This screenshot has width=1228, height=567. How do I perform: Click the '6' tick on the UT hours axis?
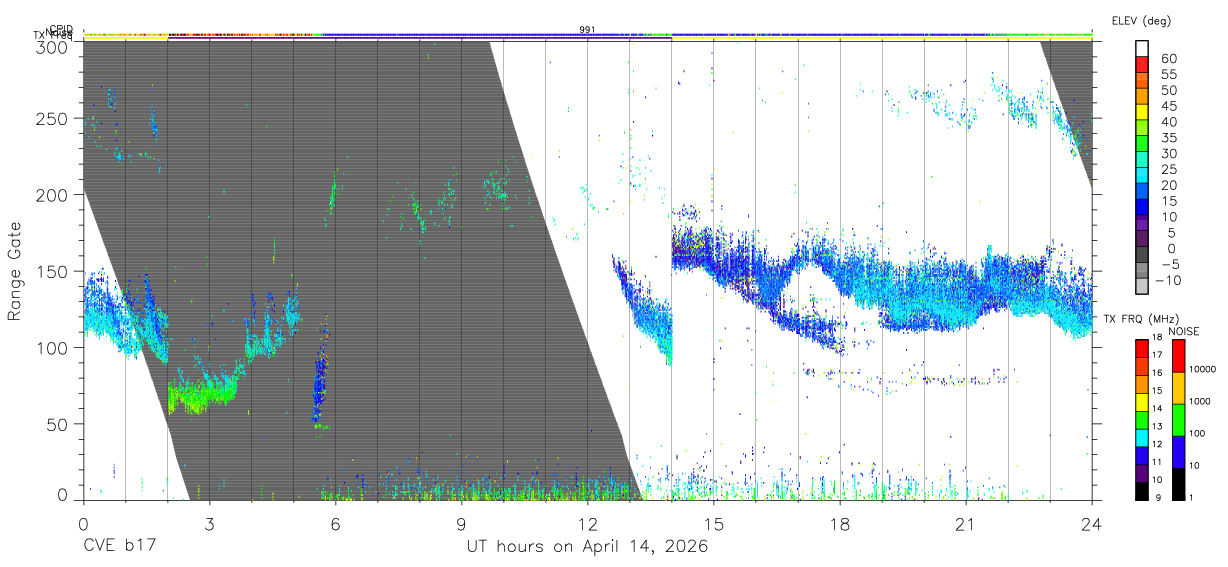(x=335, y=524)
